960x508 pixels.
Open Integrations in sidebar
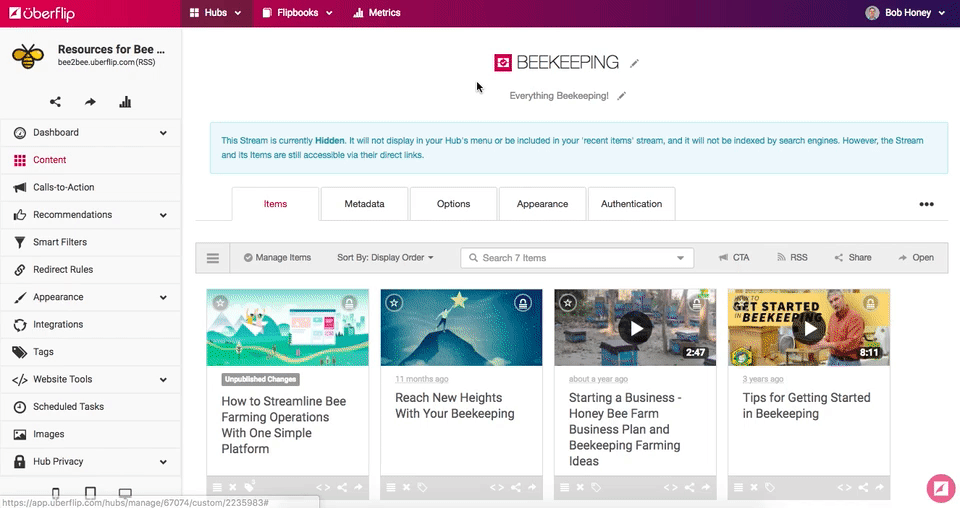click(91, 324)
